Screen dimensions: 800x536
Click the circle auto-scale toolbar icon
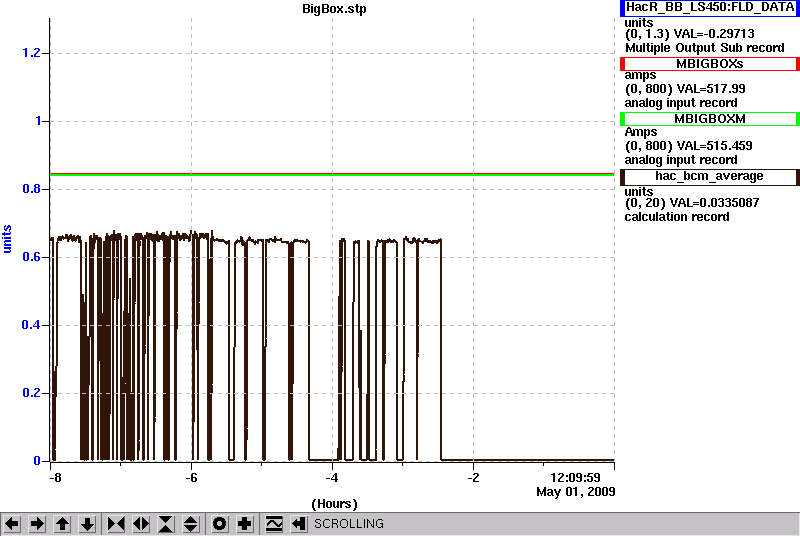(x=219, y=524)
